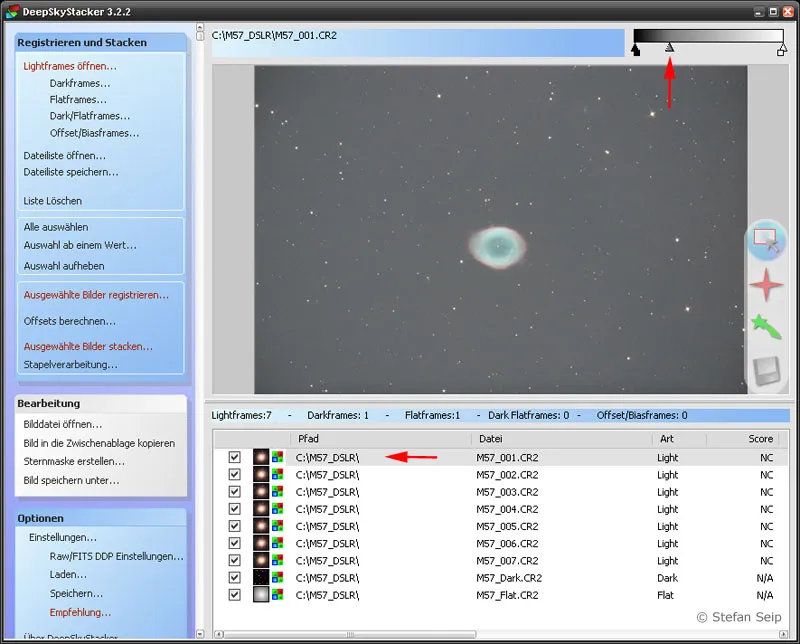Start Ausgewählte Bilder stacken…
Viewport: 800px width, 644px height.
coord(88,346)
